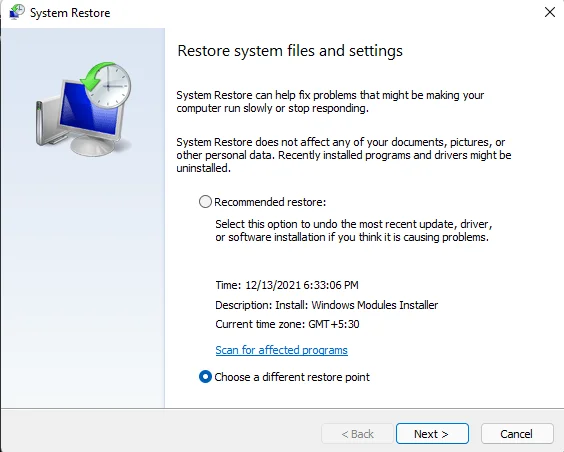Click the empty blue left sidebar panel

point(83,280)
